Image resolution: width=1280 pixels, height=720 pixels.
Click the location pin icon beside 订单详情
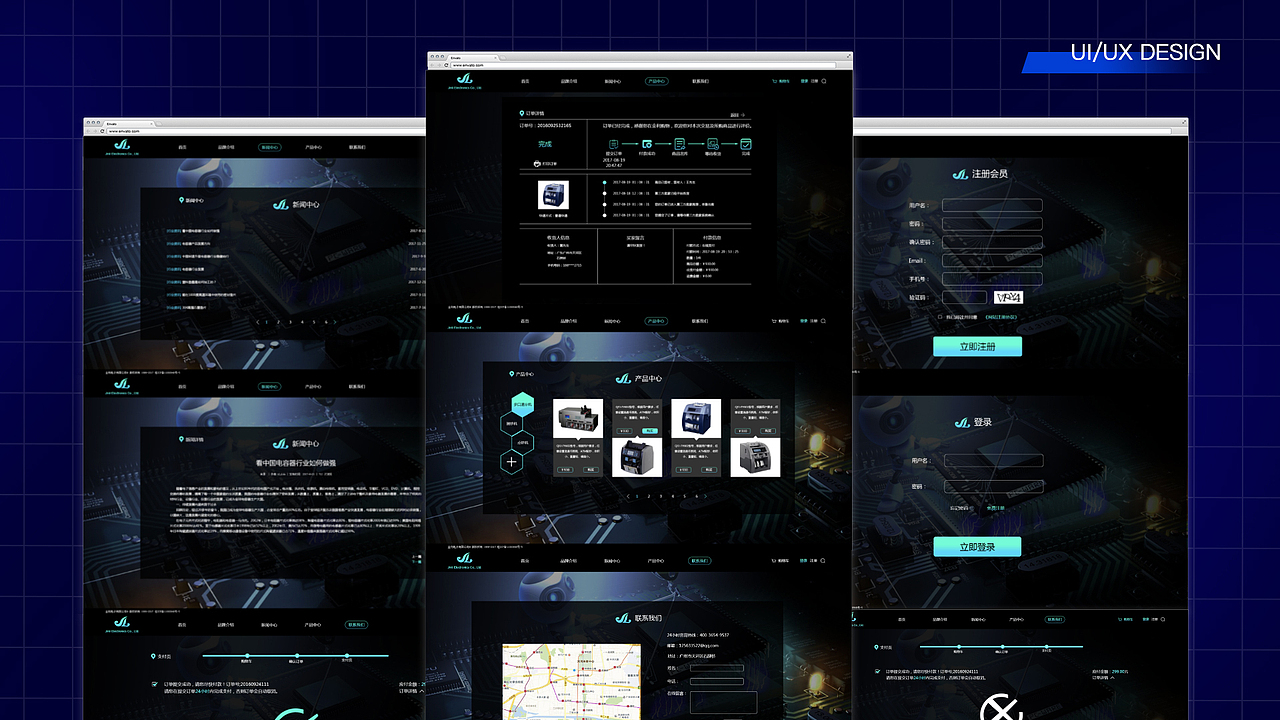[x=522, y=114]
